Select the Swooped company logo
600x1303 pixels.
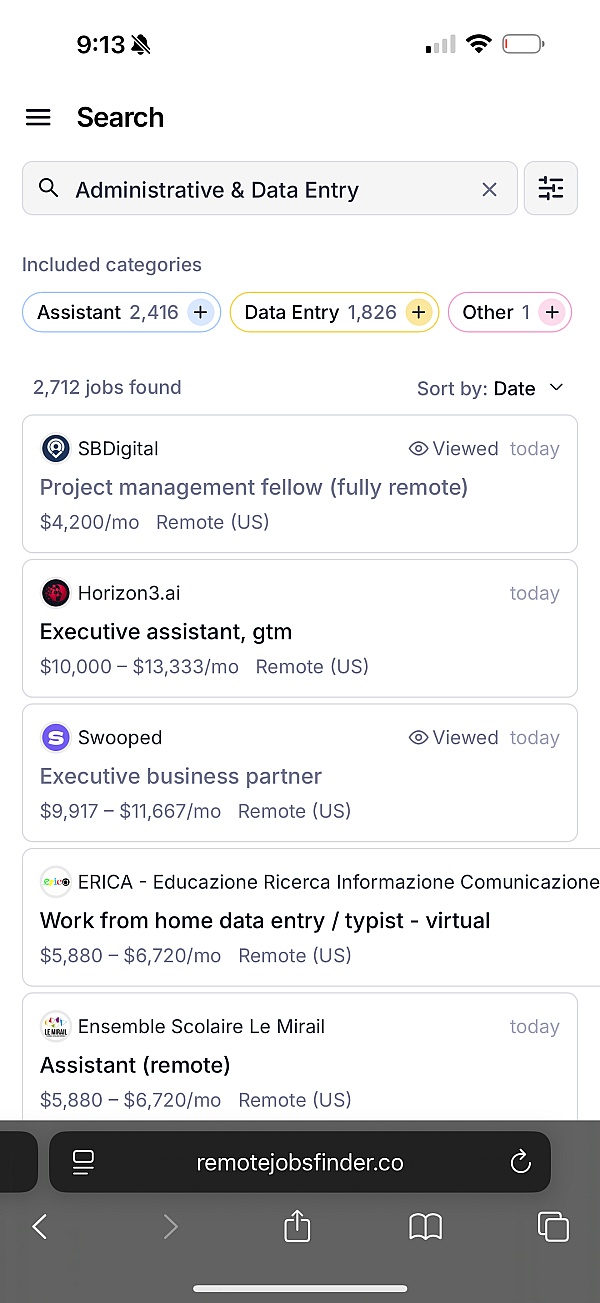56,738
